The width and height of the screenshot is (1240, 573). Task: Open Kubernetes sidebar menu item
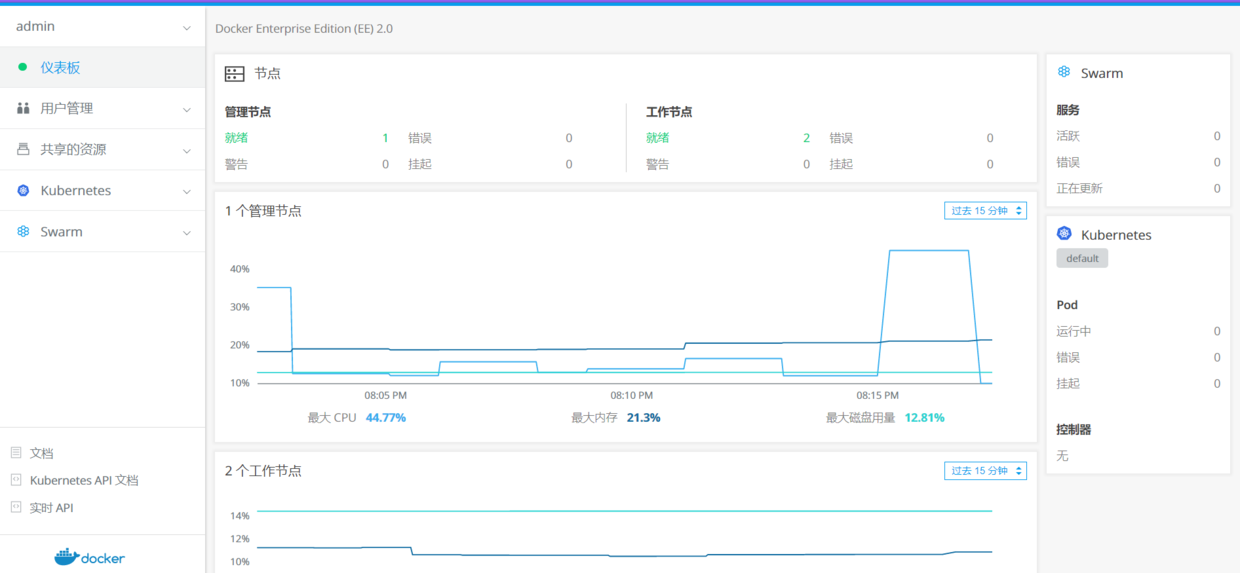coord(102,190)
